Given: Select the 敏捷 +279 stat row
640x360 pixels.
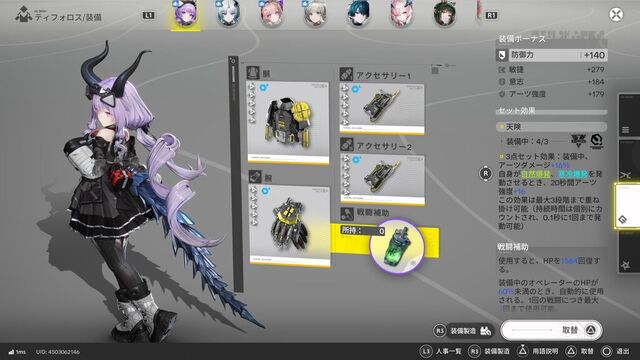Looking at the screenshot, I should coord(552,70).
